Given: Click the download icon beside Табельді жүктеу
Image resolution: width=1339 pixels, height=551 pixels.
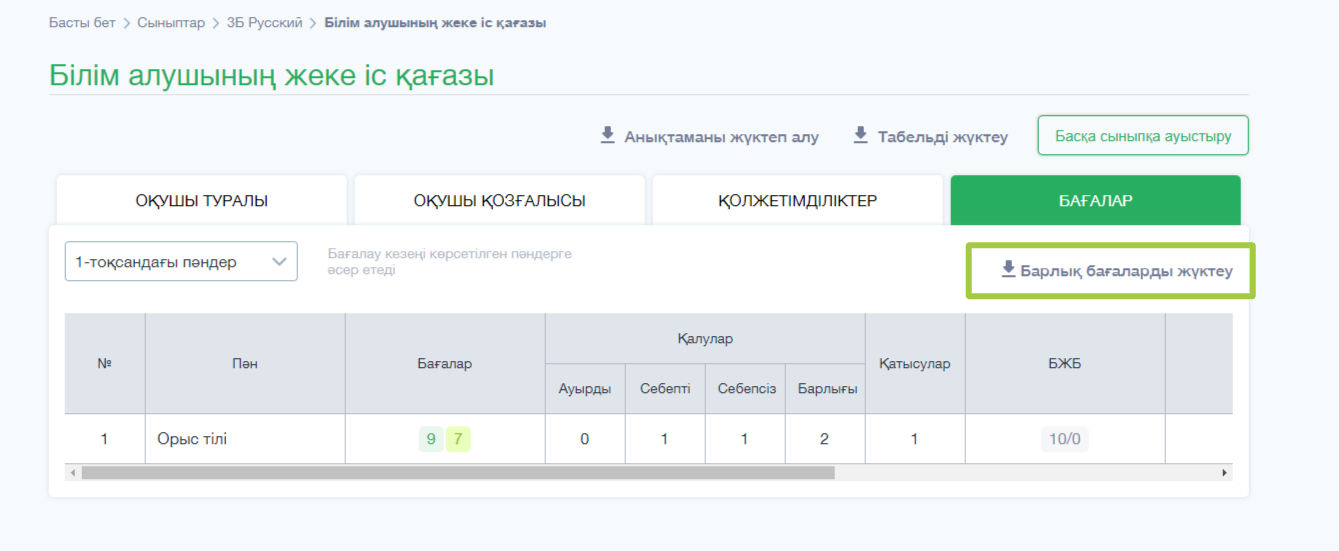Looking at the screenshot, I should [x=860, y=135].
